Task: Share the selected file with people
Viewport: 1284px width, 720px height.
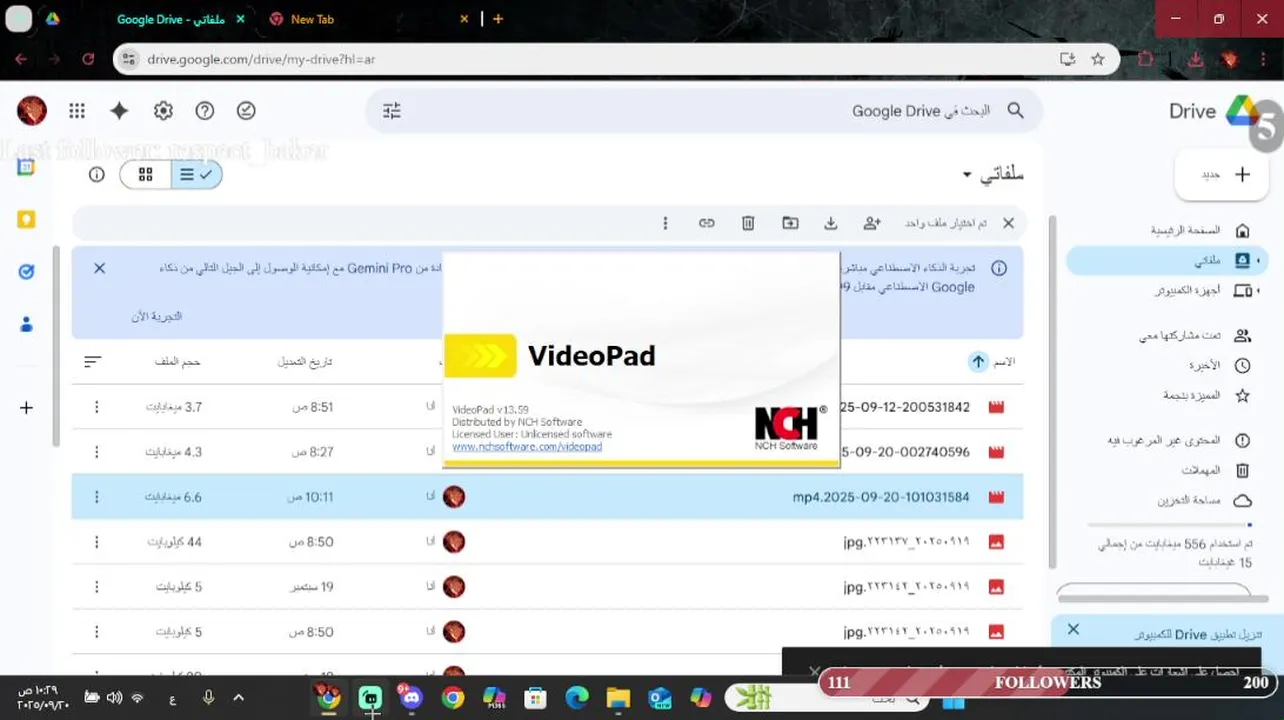Action: coord(872,223)
